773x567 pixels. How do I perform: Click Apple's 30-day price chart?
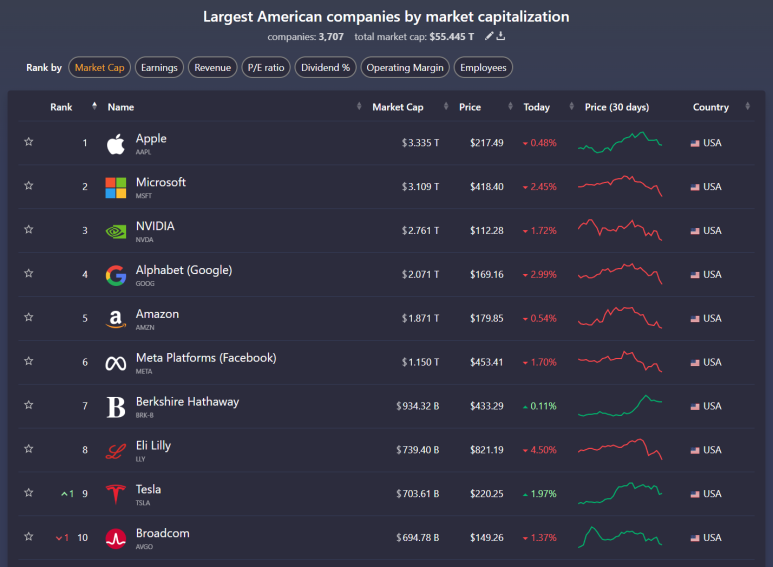point(620,142)
